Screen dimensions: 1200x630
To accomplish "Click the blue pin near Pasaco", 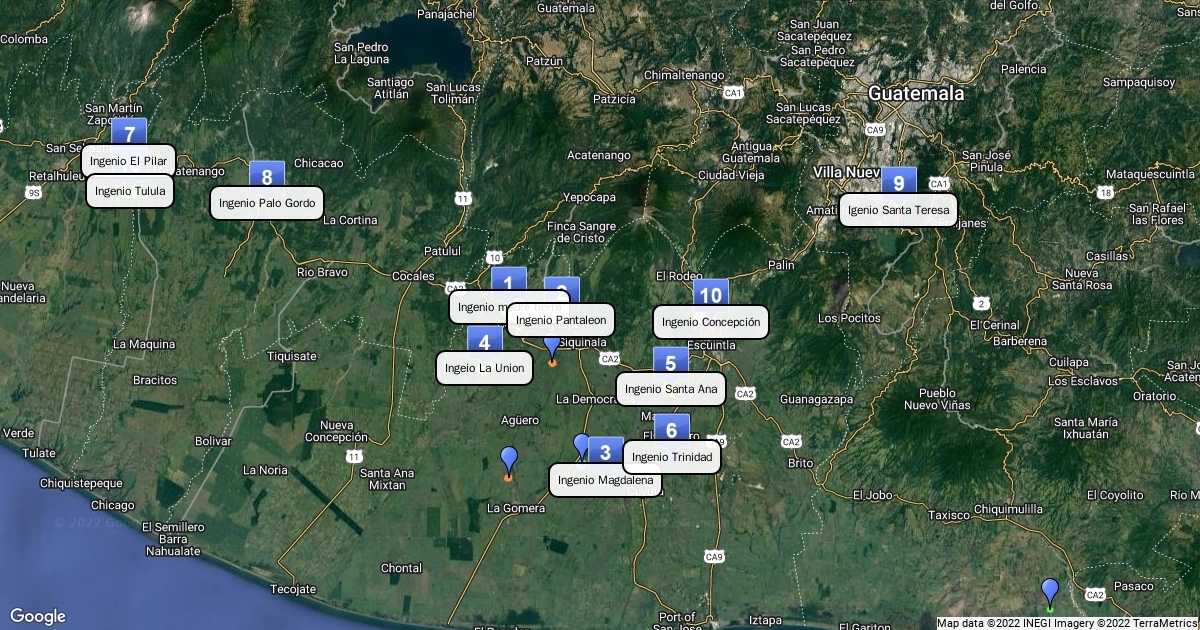I will coord(1049,594).
